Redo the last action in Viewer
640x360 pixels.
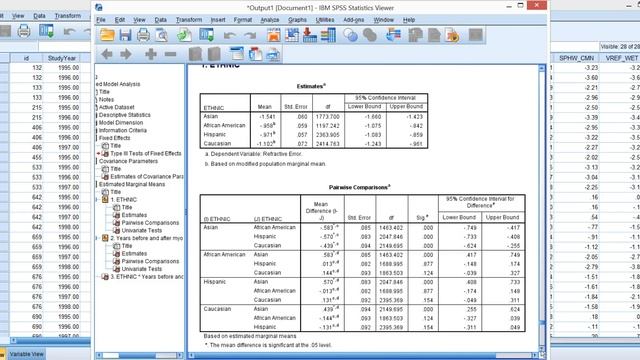pyautogui.click(x=250, y=36)
